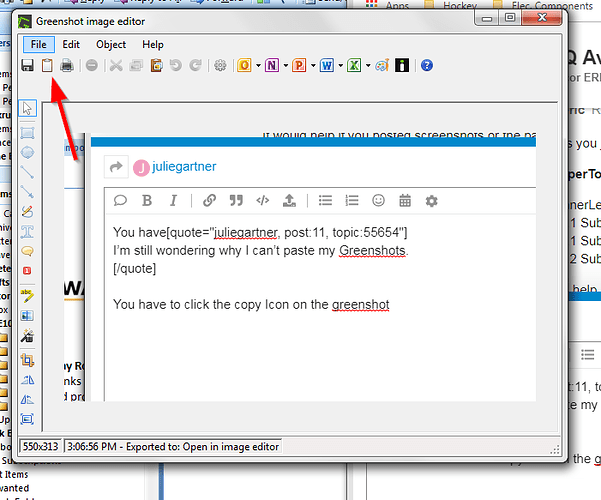Select the crop tool
This screenshot has height=500, width=601.
[x=27, y=360]
